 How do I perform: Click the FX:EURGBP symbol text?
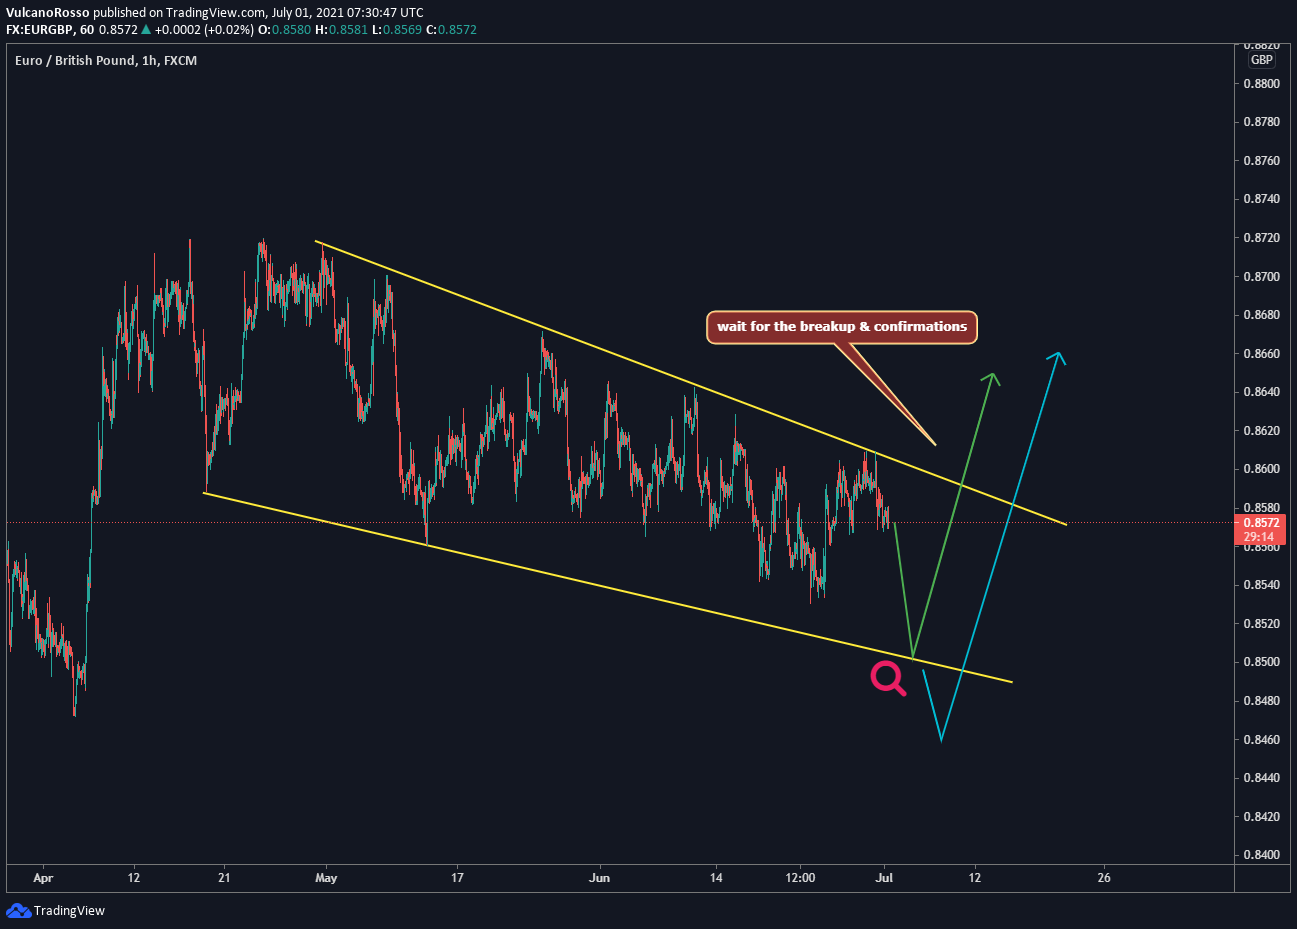[40, 30]
